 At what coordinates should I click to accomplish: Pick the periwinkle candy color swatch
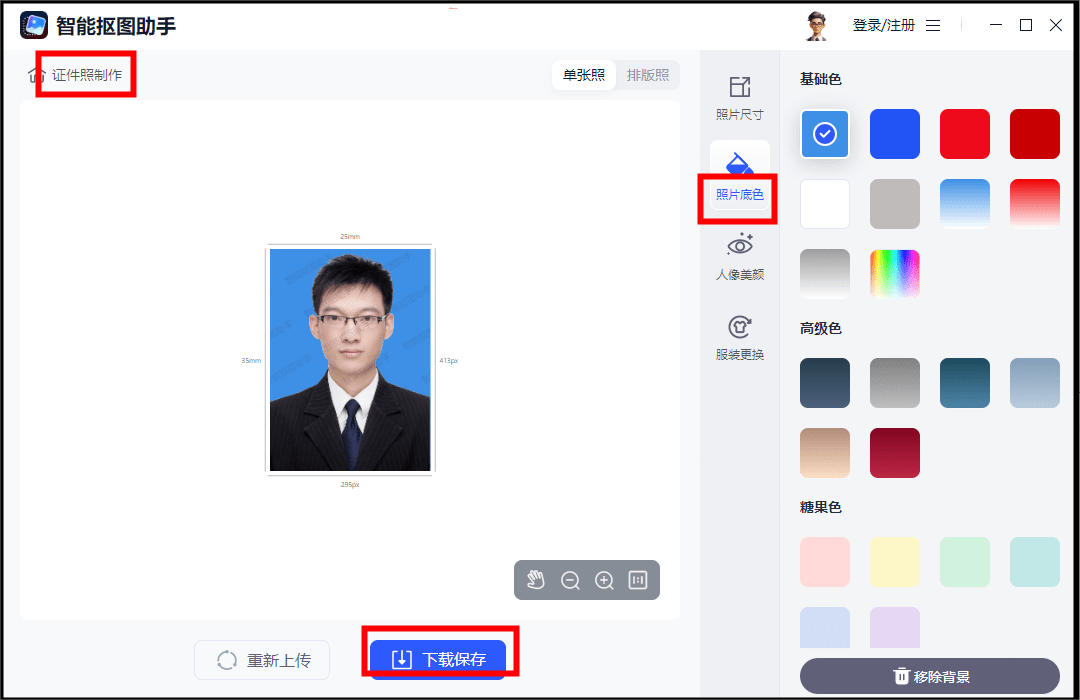point(825,628)
